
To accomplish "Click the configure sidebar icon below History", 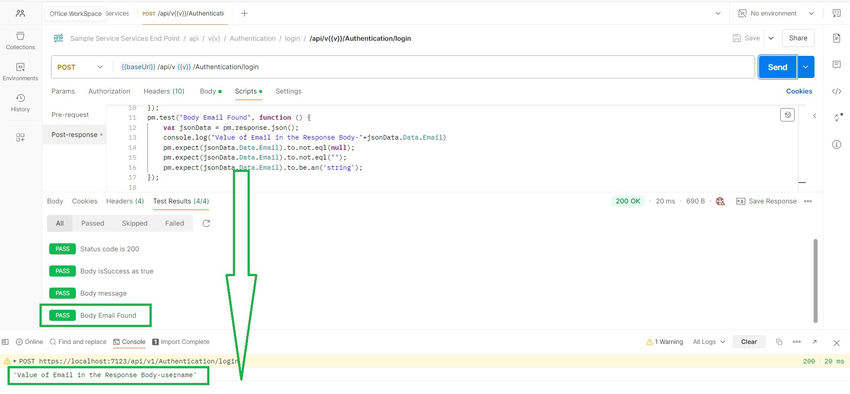I will click(x=20, y=138).
